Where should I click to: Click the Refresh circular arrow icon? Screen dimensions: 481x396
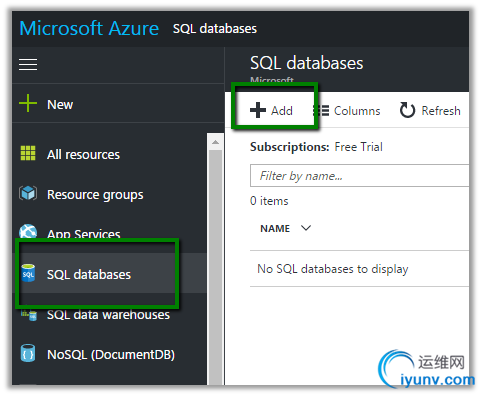407,110
